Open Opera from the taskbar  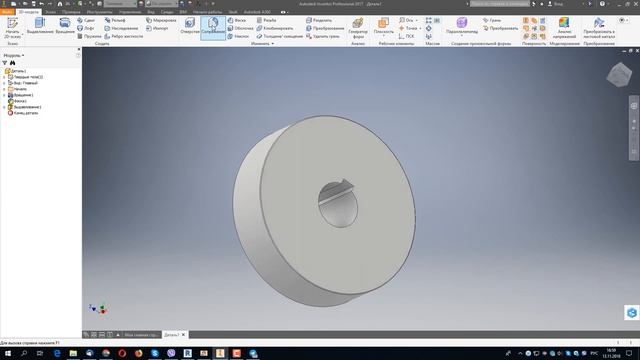pyautogui.click(x=122, y=353)
